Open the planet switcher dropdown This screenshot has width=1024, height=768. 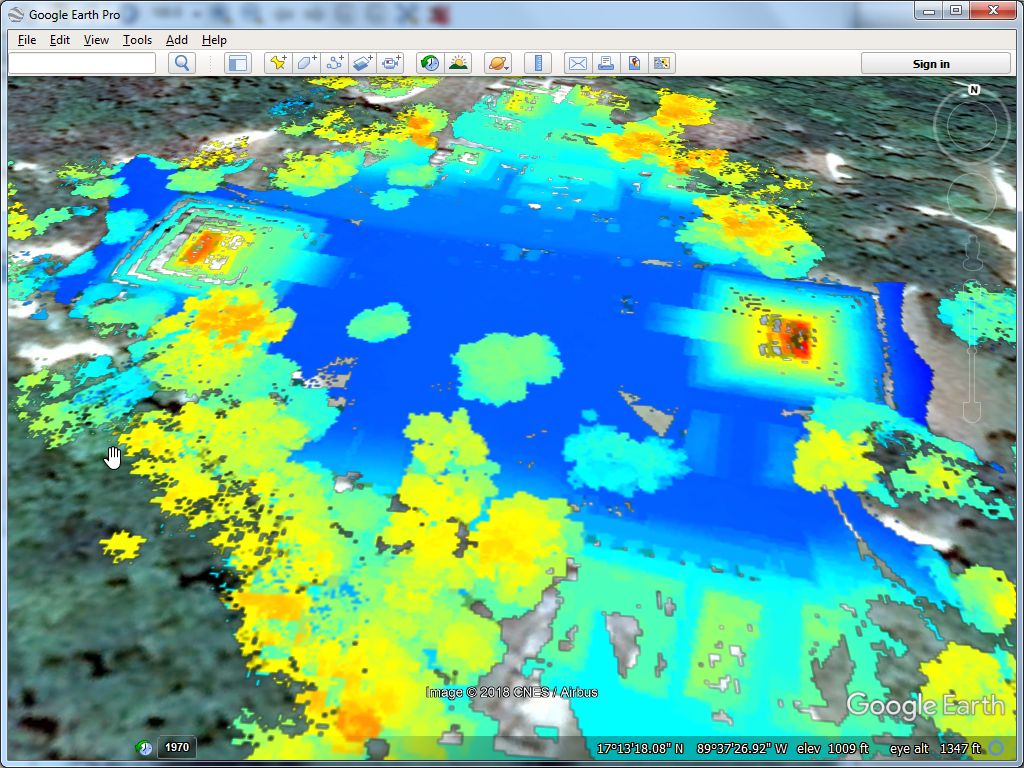click(497, 63)
